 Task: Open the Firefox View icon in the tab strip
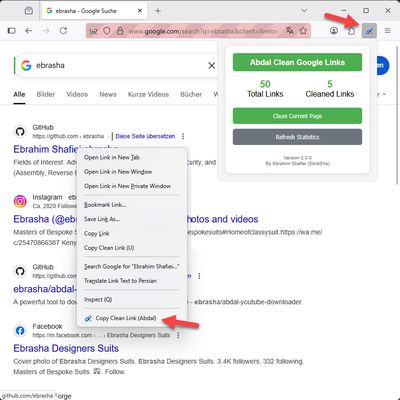[x=29, y=11]
